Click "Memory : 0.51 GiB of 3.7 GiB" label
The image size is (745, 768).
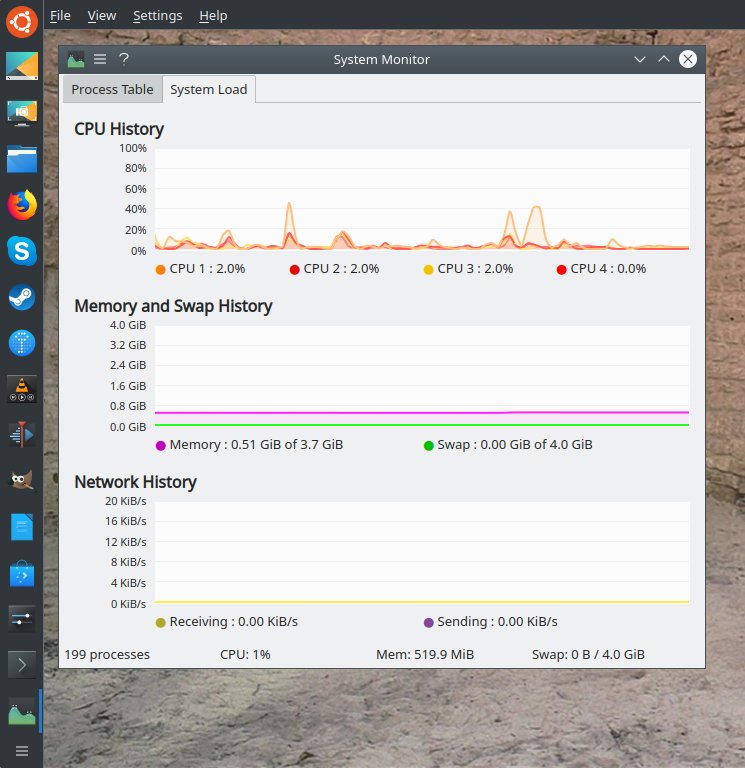(x=256, y=445)
